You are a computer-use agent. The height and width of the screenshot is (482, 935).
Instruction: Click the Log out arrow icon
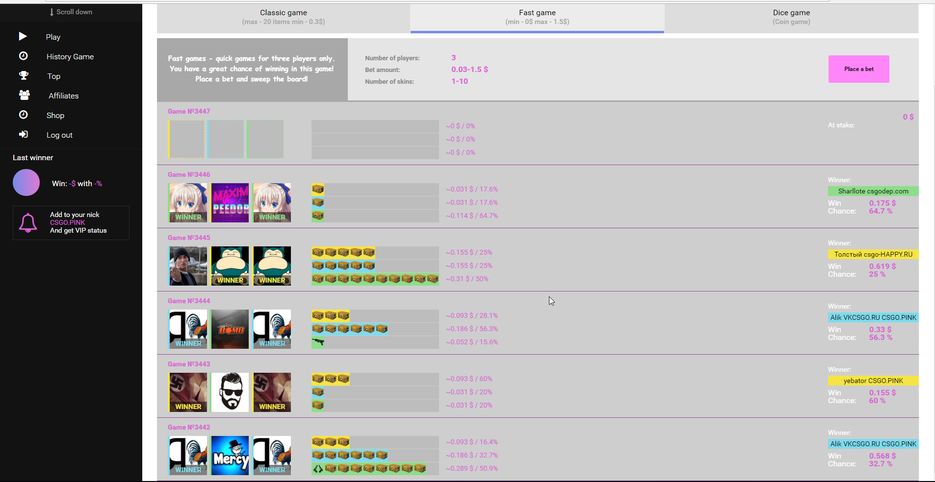pos(23,134)
